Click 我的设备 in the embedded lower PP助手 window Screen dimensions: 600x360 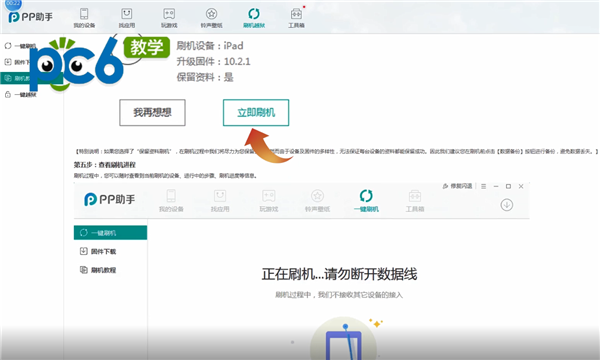[171, 201]
